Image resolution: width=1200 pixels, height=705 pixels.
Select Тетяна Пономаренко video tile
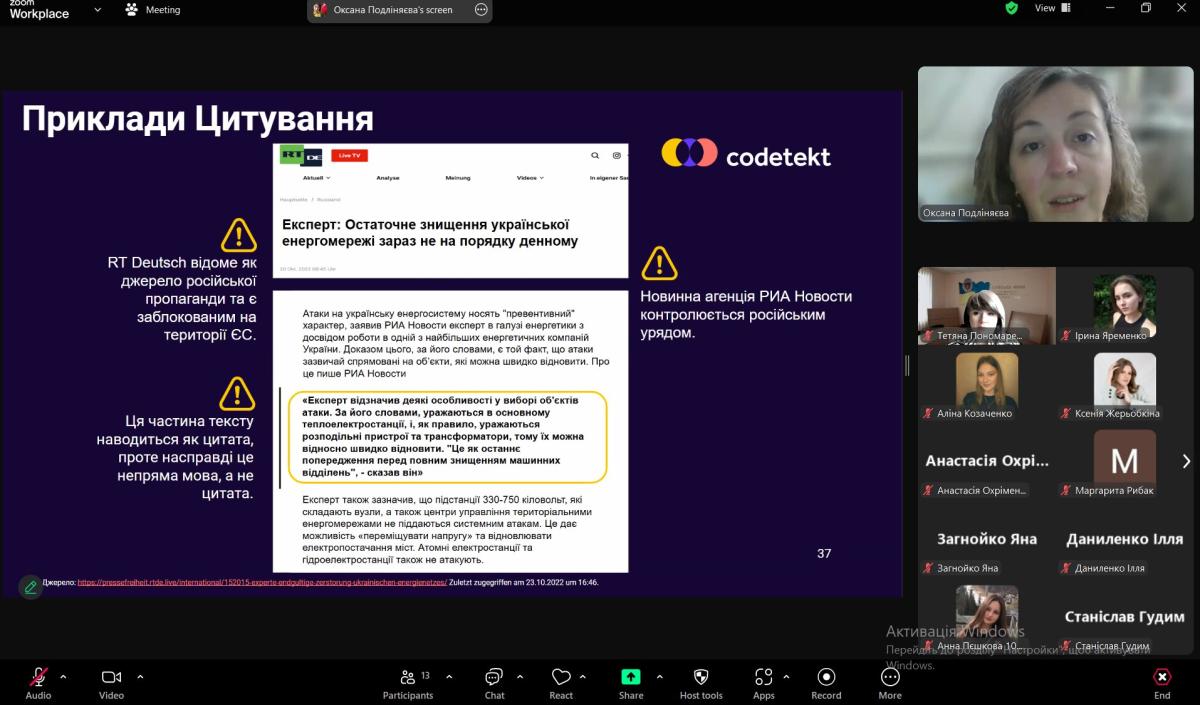987,306
